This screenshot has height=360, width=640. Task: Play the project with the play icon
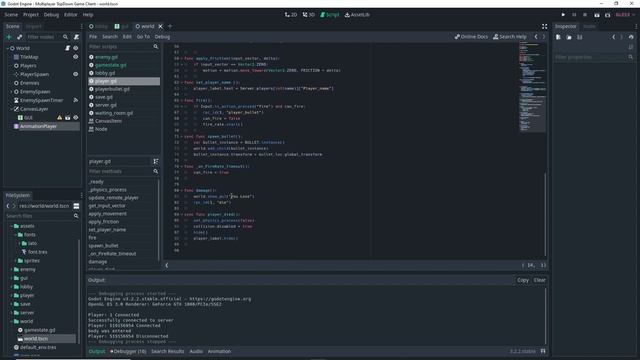tap(563, 15)
